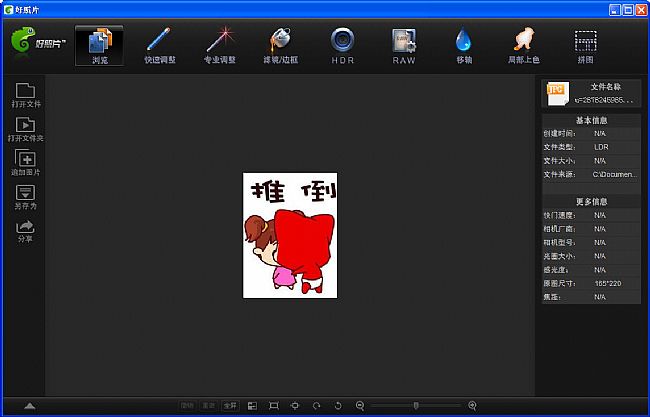Click the zoom in magnifier icon
Screen dimensions: 650x417
tap(472, 405)
